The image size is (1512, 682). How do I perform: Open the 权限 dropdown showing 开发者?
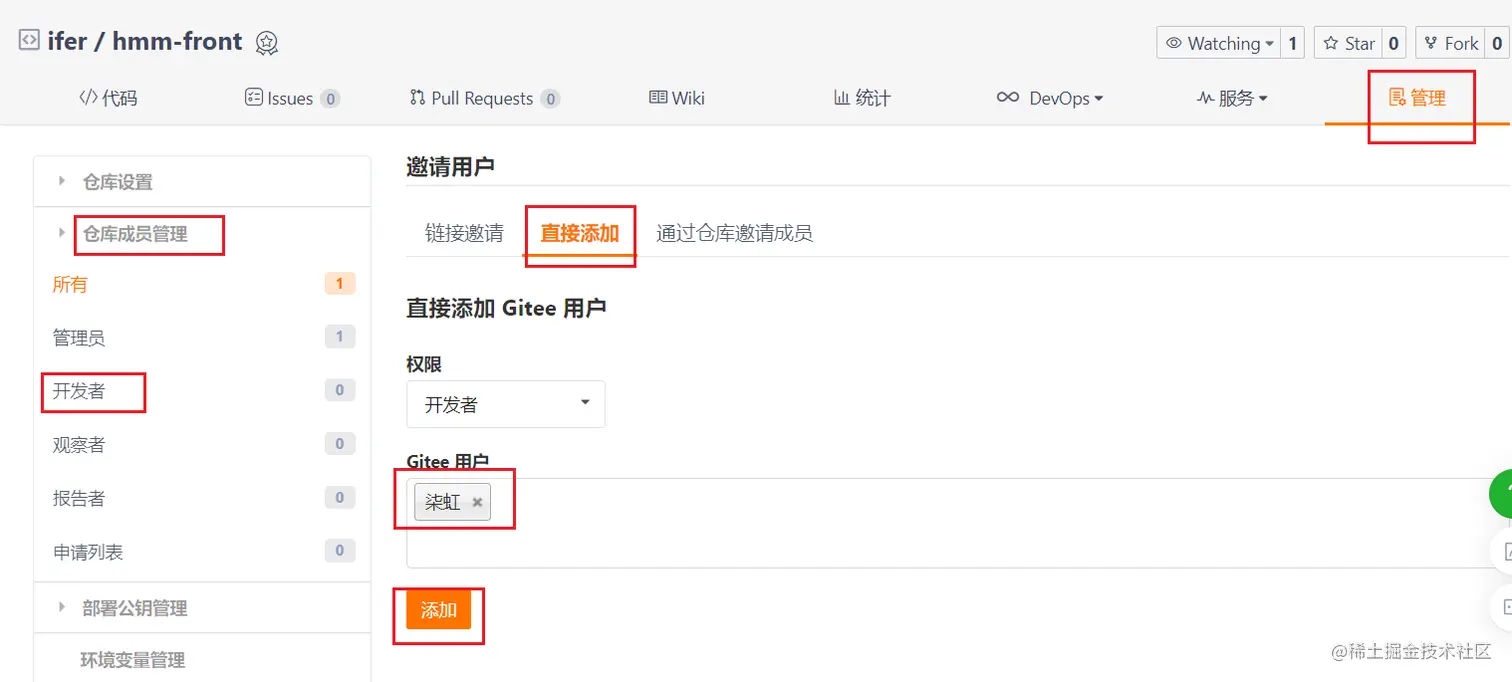coord(506,404)
